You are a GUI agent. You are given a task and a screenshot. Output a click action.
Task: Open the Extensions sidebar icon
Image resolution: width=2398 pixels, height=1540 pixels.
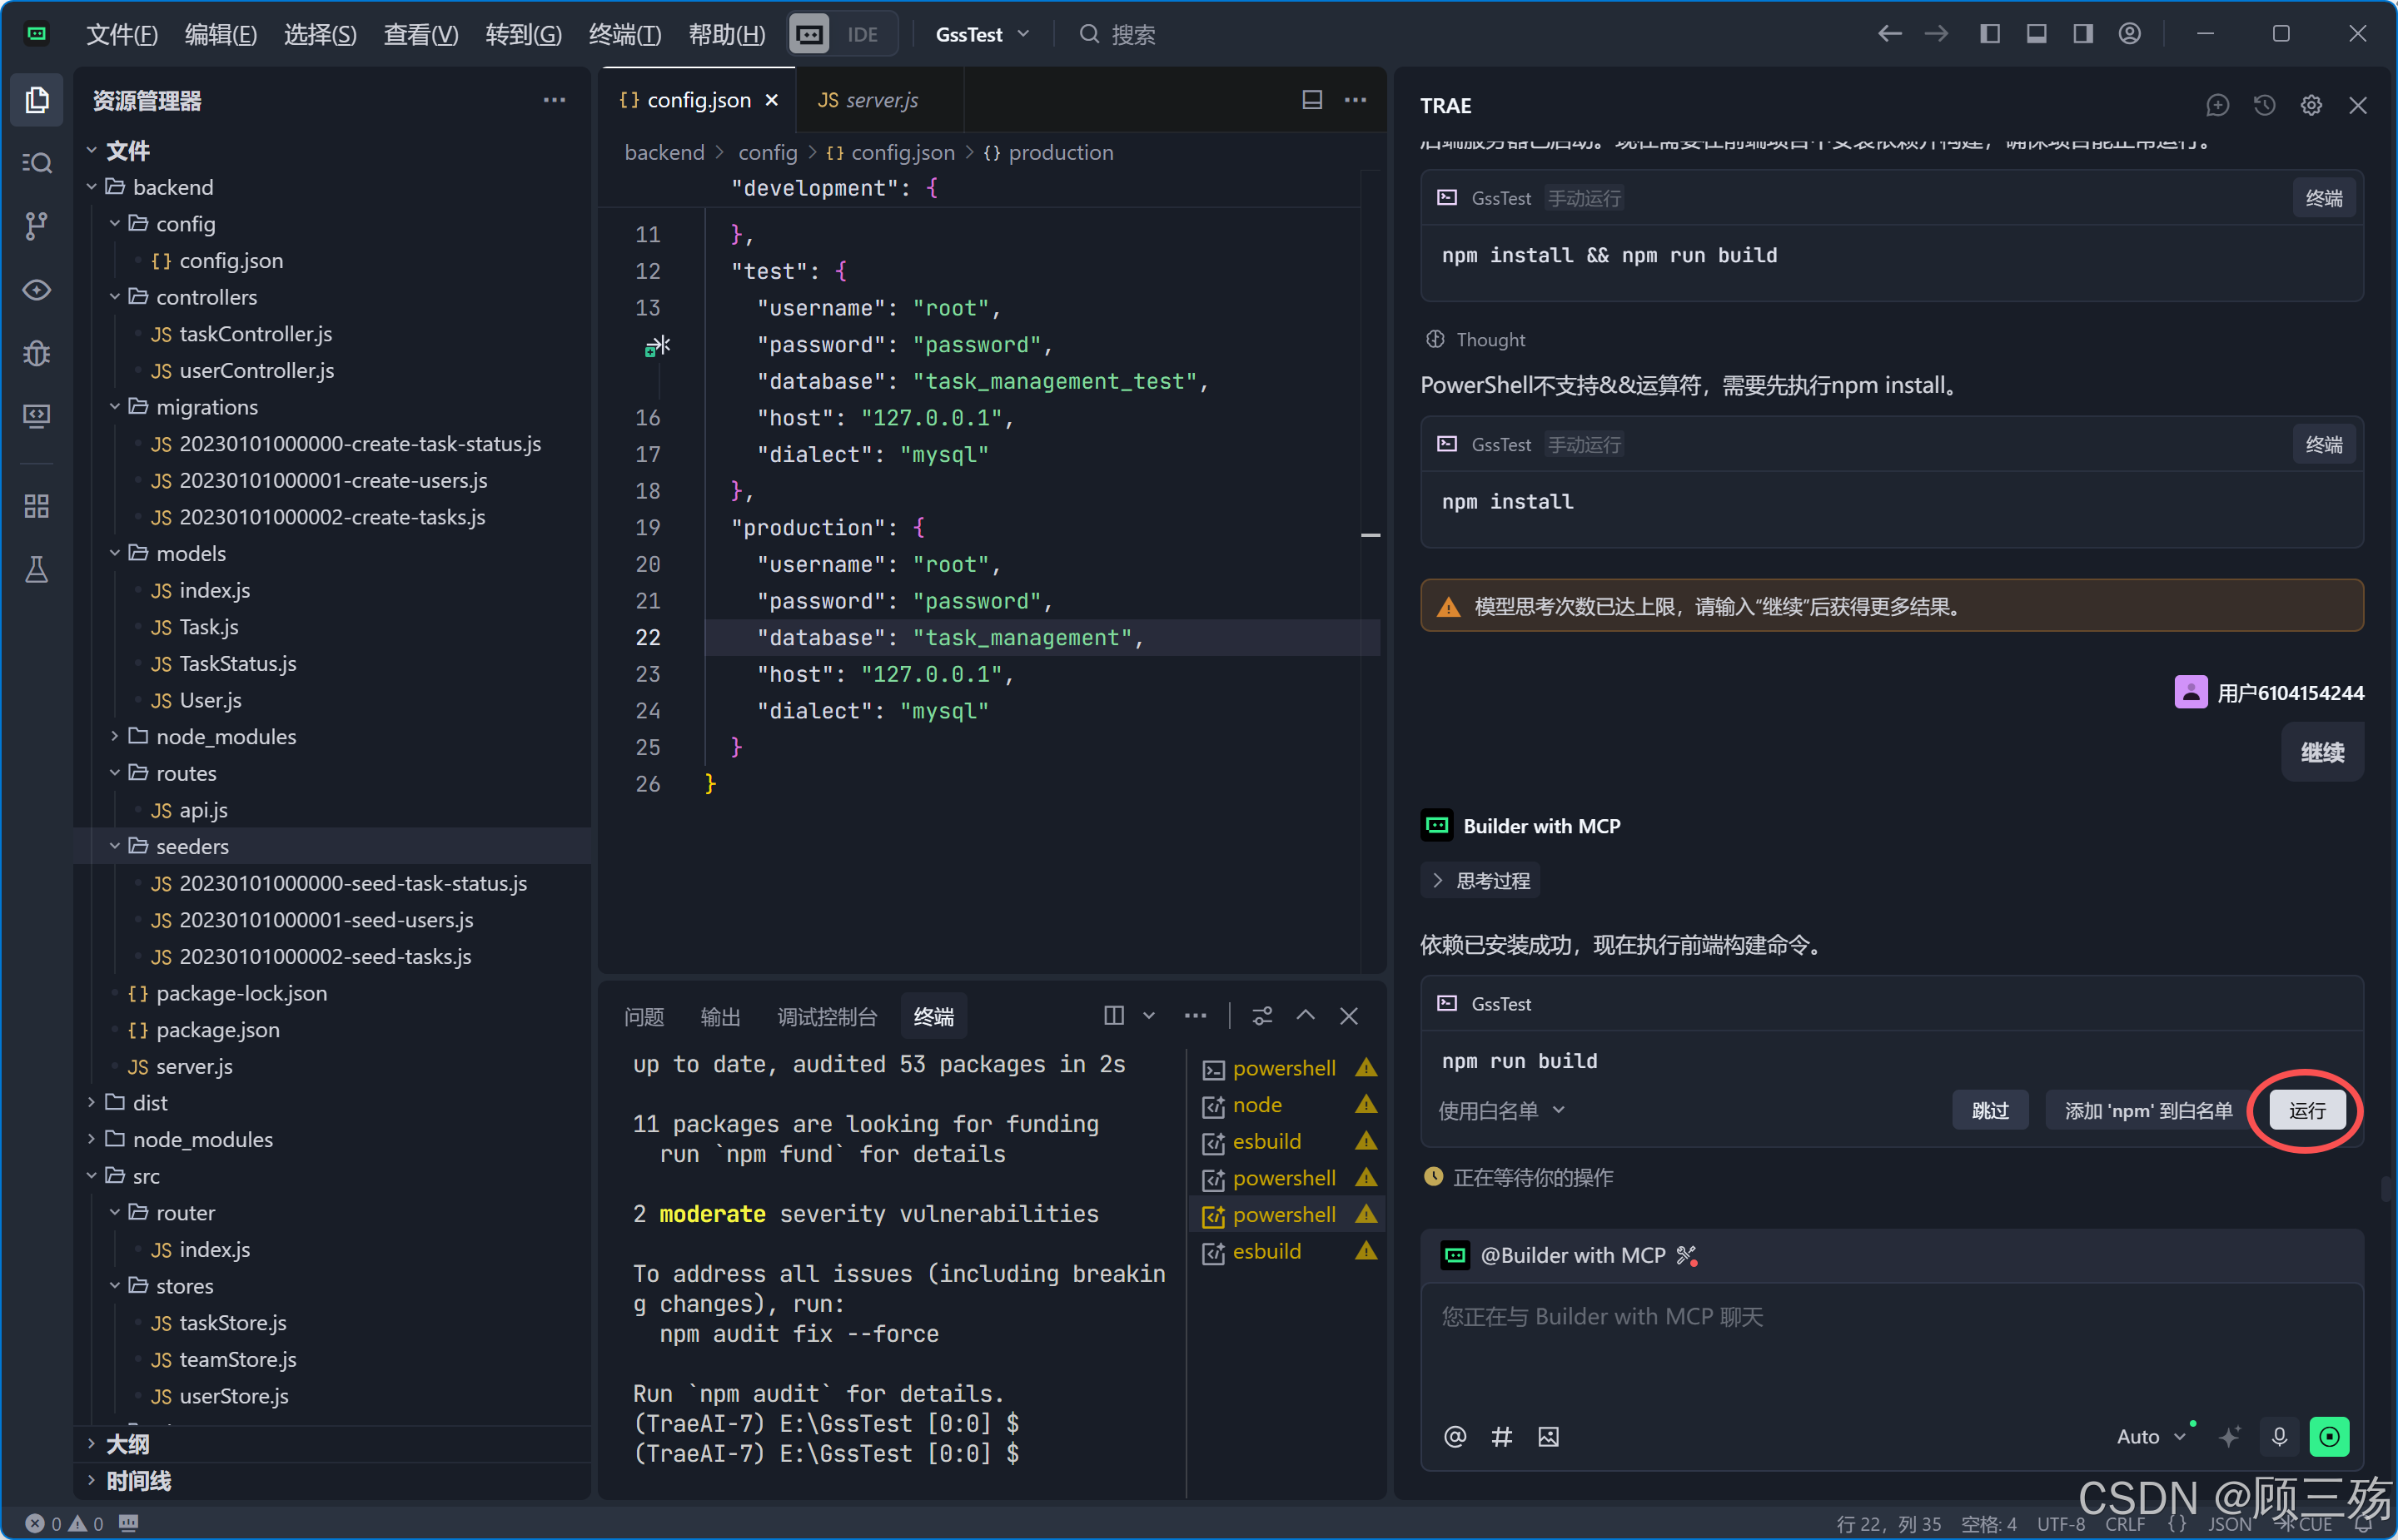click(x=37, y=506)
